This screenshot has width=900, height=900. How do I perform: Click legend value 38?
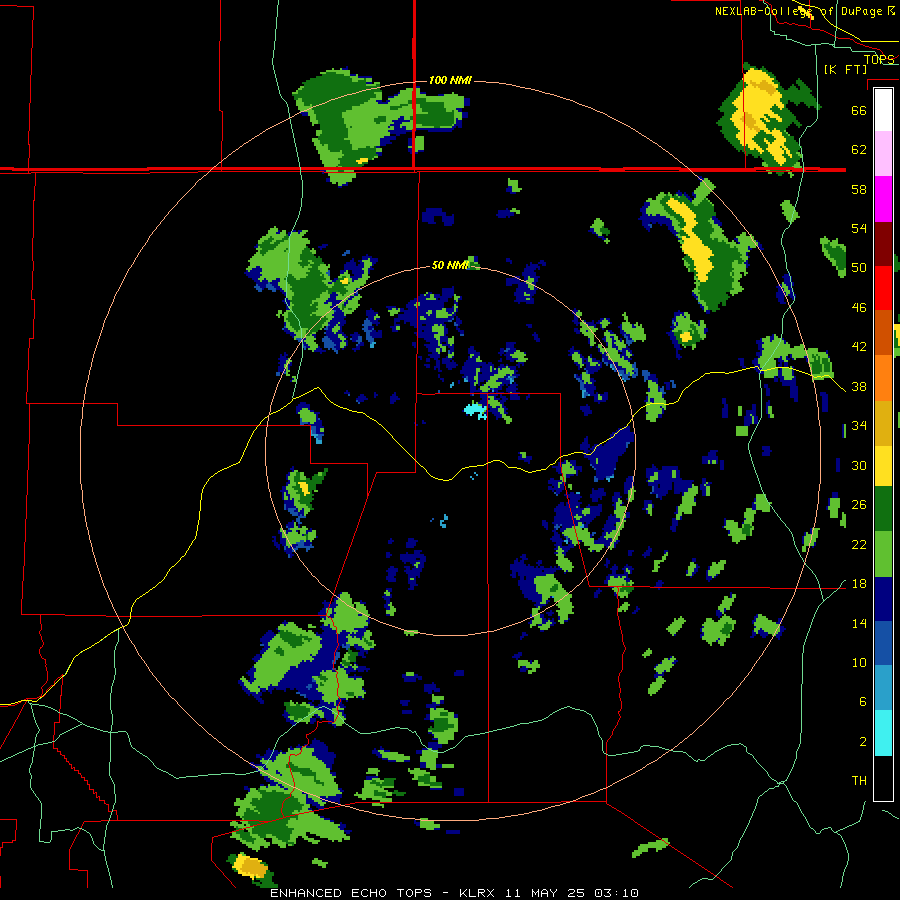pos(859,386)
